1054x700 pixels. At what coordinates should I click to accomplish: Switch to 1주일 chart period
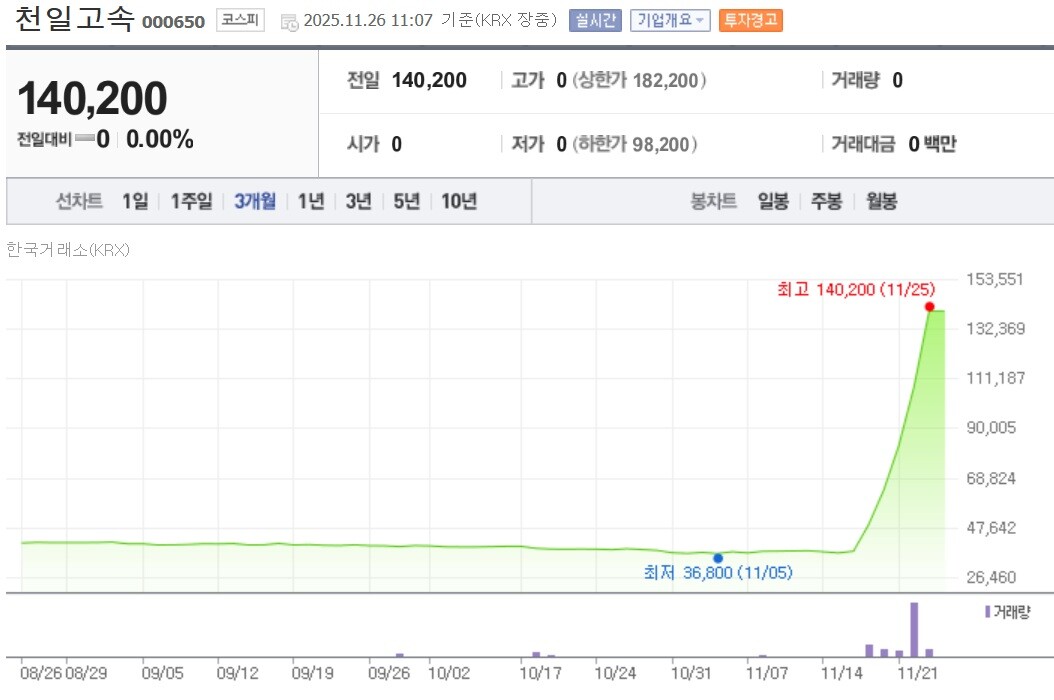(x=191, y=201)
